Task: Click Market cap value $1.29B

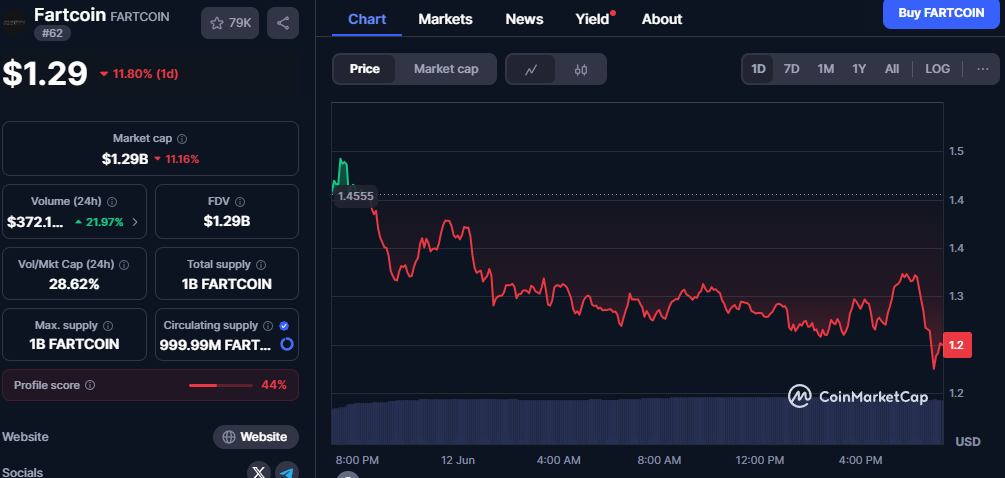Action: (125, 159)
